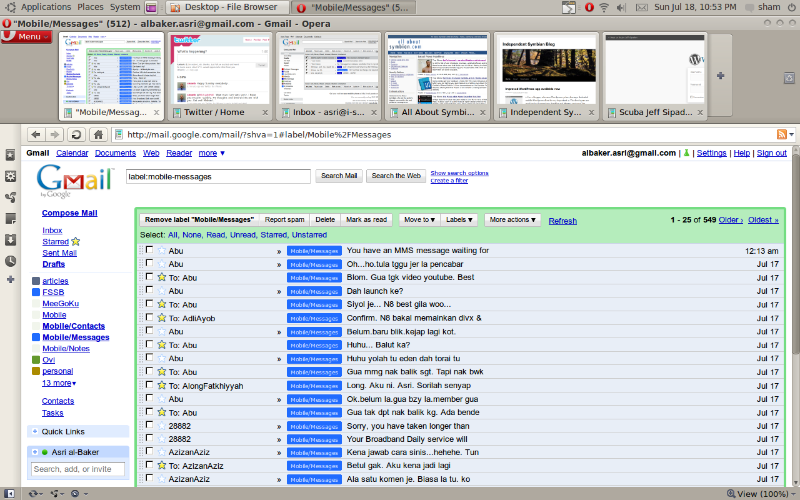Tick checkbox for 'Siyol je... N8 best' message

[x=149, y=304]
